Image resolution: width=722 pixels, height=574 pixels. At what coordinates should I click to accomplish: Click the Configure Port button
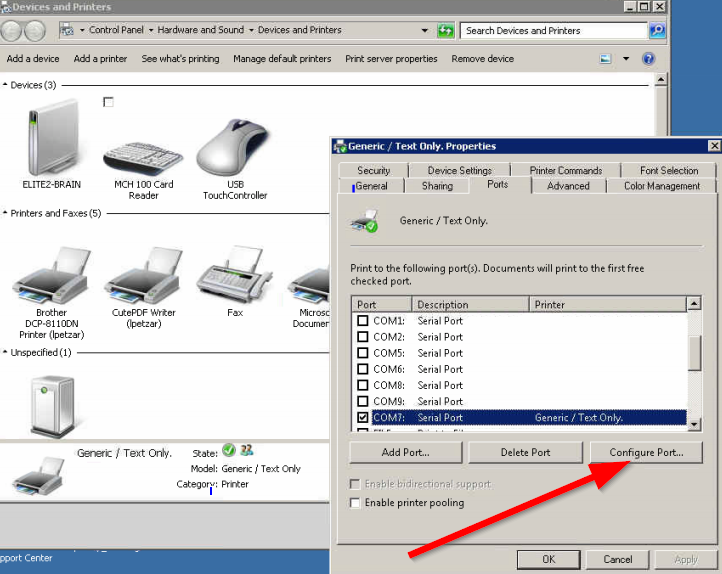click(x=646, y=452)
